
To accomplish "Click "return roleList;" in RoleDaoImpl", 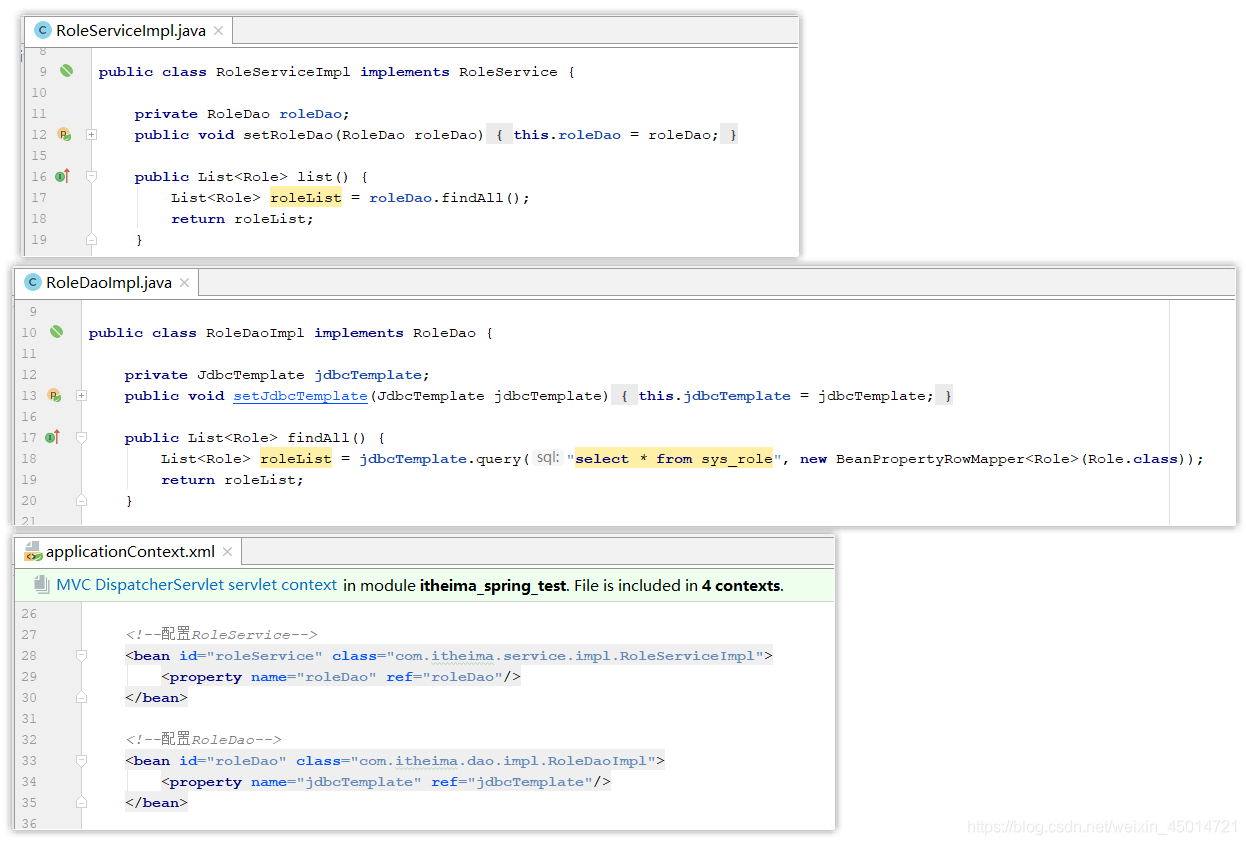I will (x=232, y=480).
